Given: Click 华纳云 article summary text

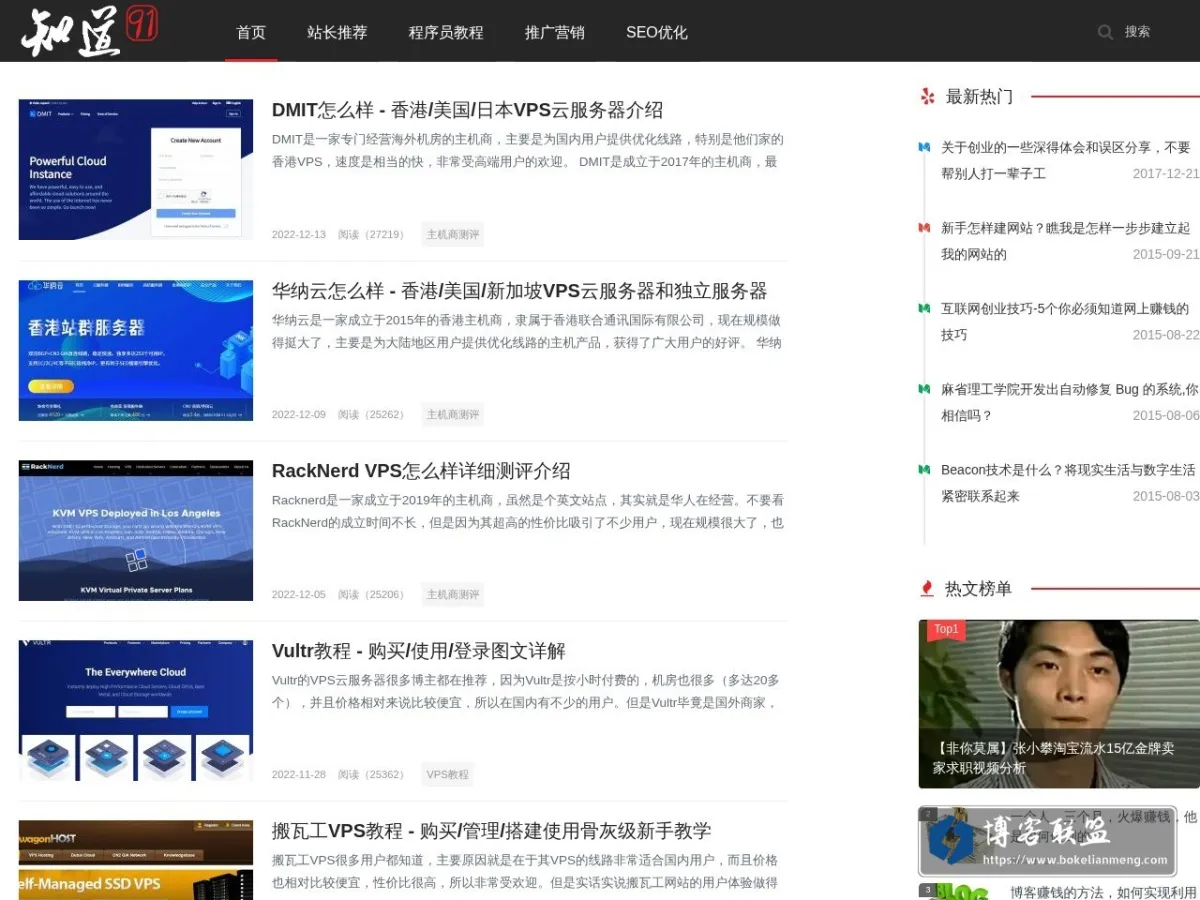Looking at the screenshot, I should pos(527,331).
